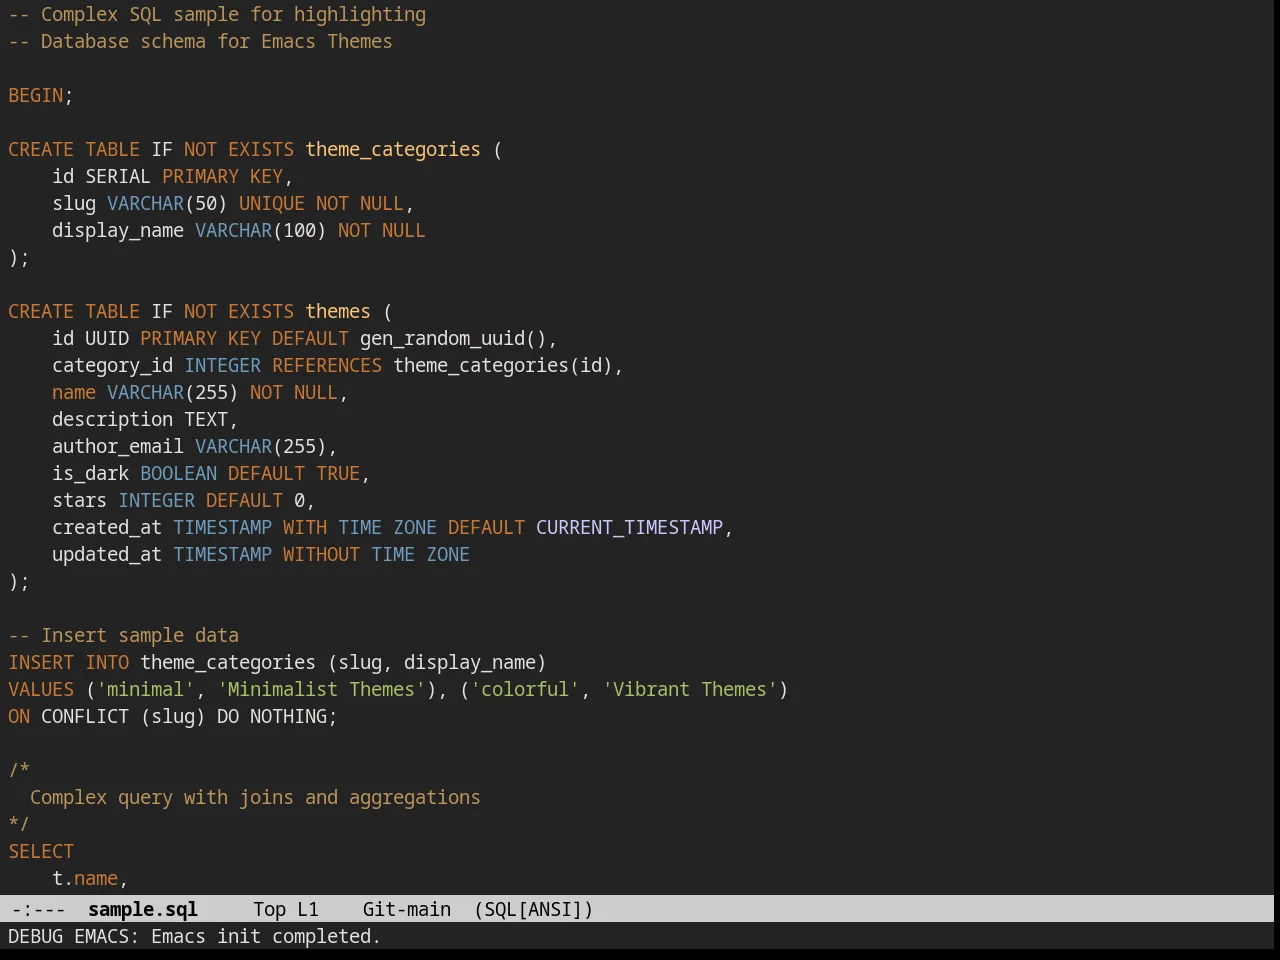Click the Git-main indicator in mode line

[x=406, y=909]
